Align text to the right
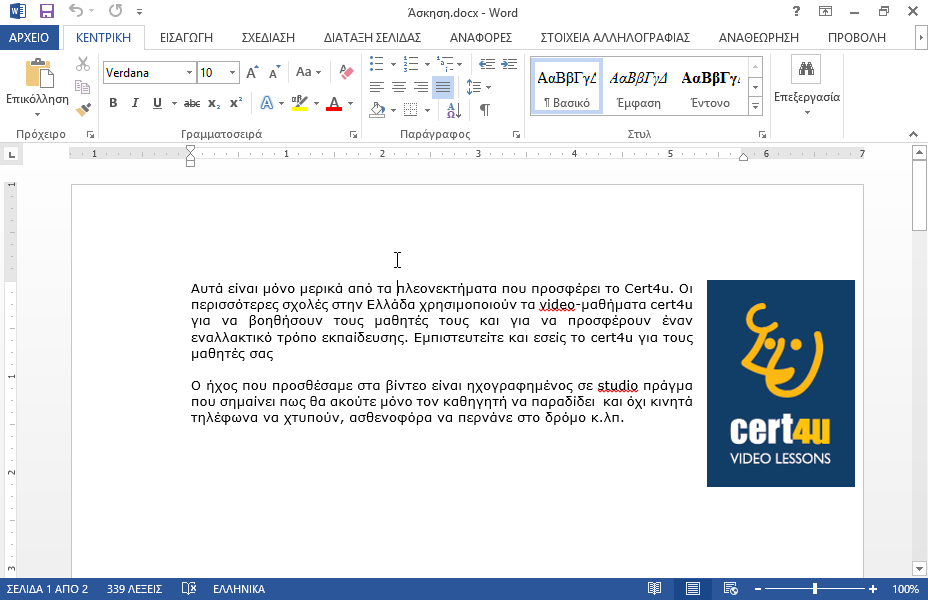The width and height of the screenshot is (928, 600). pos(420,87)
